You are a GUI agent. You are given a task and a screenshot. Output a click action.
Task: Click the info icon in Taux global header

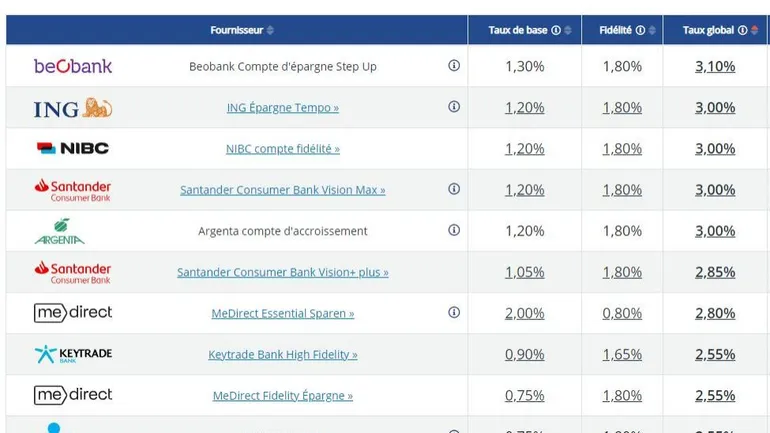742,30
